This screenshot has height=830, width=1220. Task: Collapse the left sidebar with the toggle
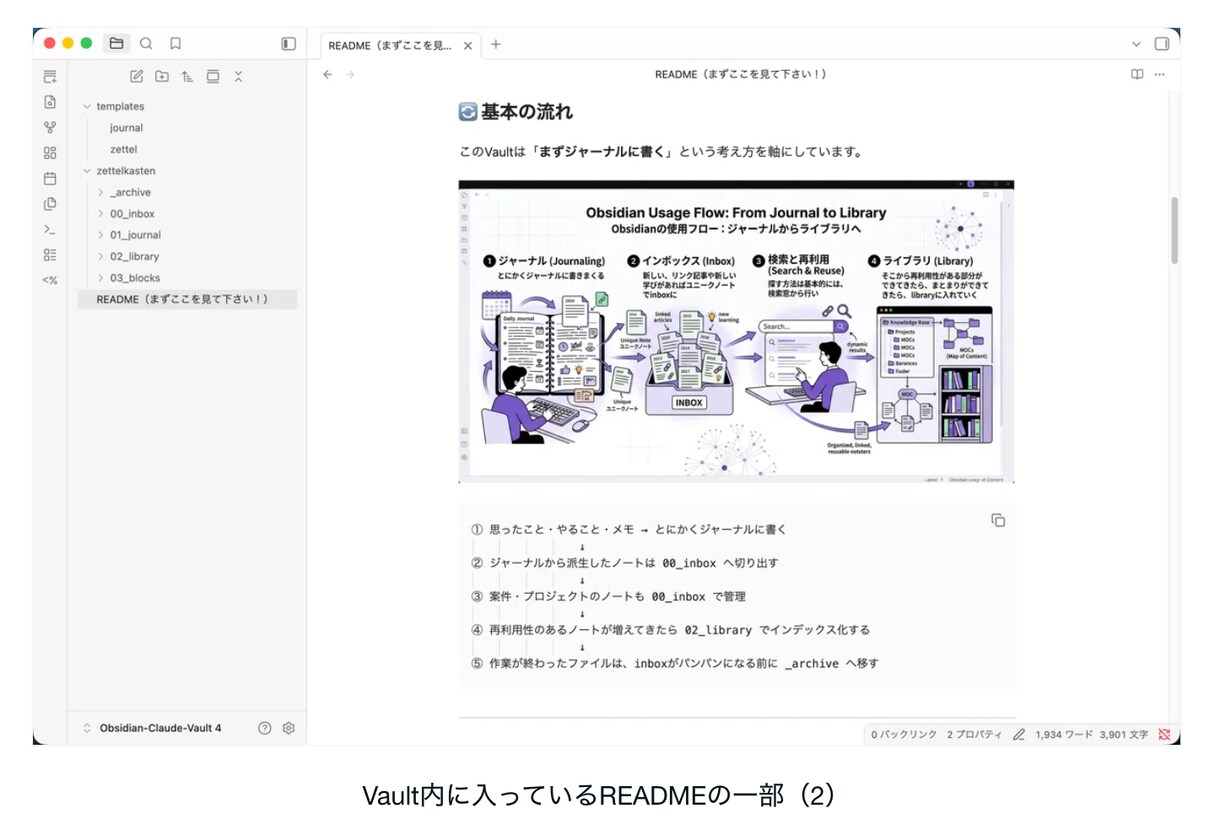point(288,44)
